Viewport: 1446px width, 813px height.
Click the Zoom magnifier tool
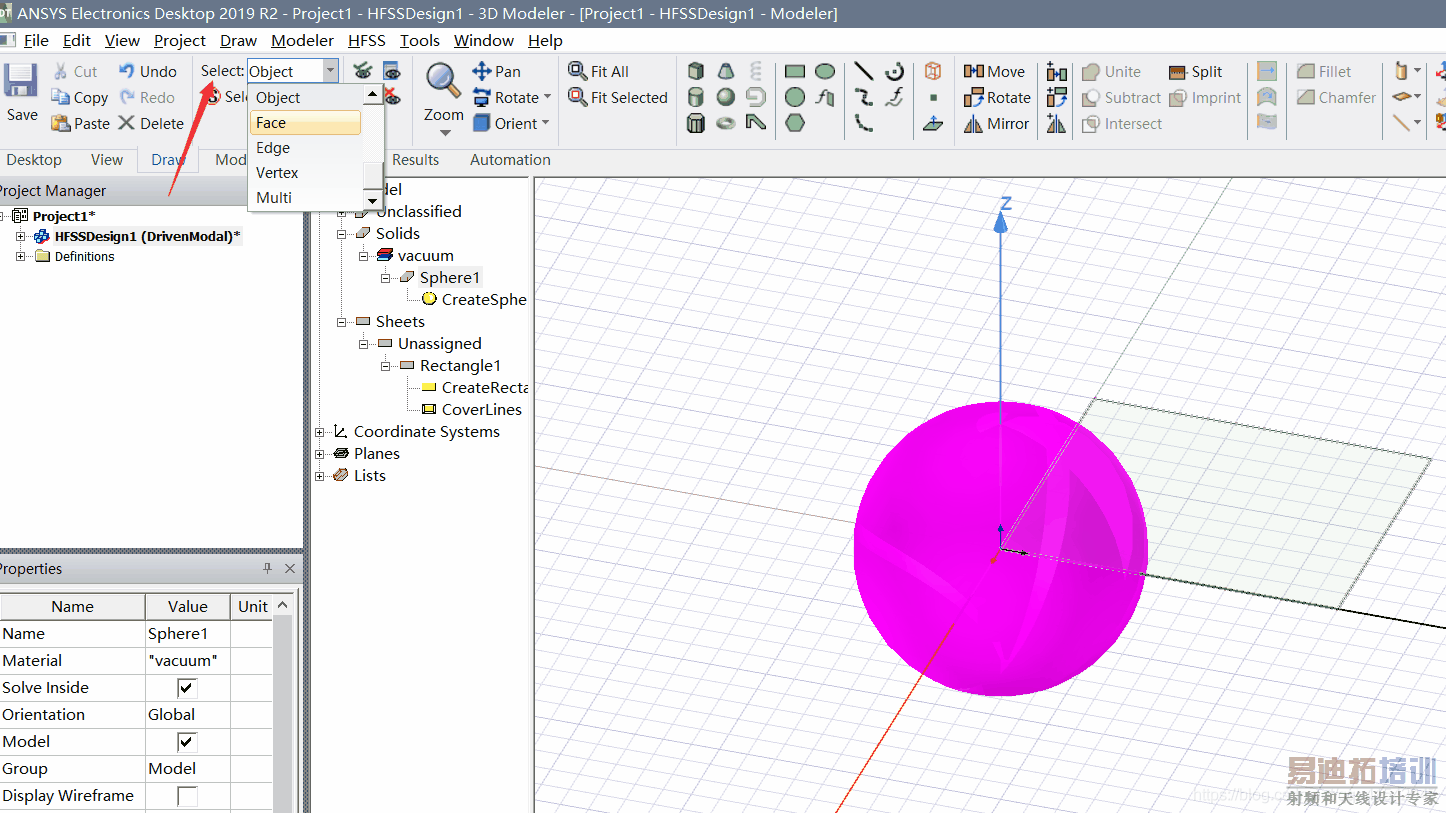[x=442, y=80]
